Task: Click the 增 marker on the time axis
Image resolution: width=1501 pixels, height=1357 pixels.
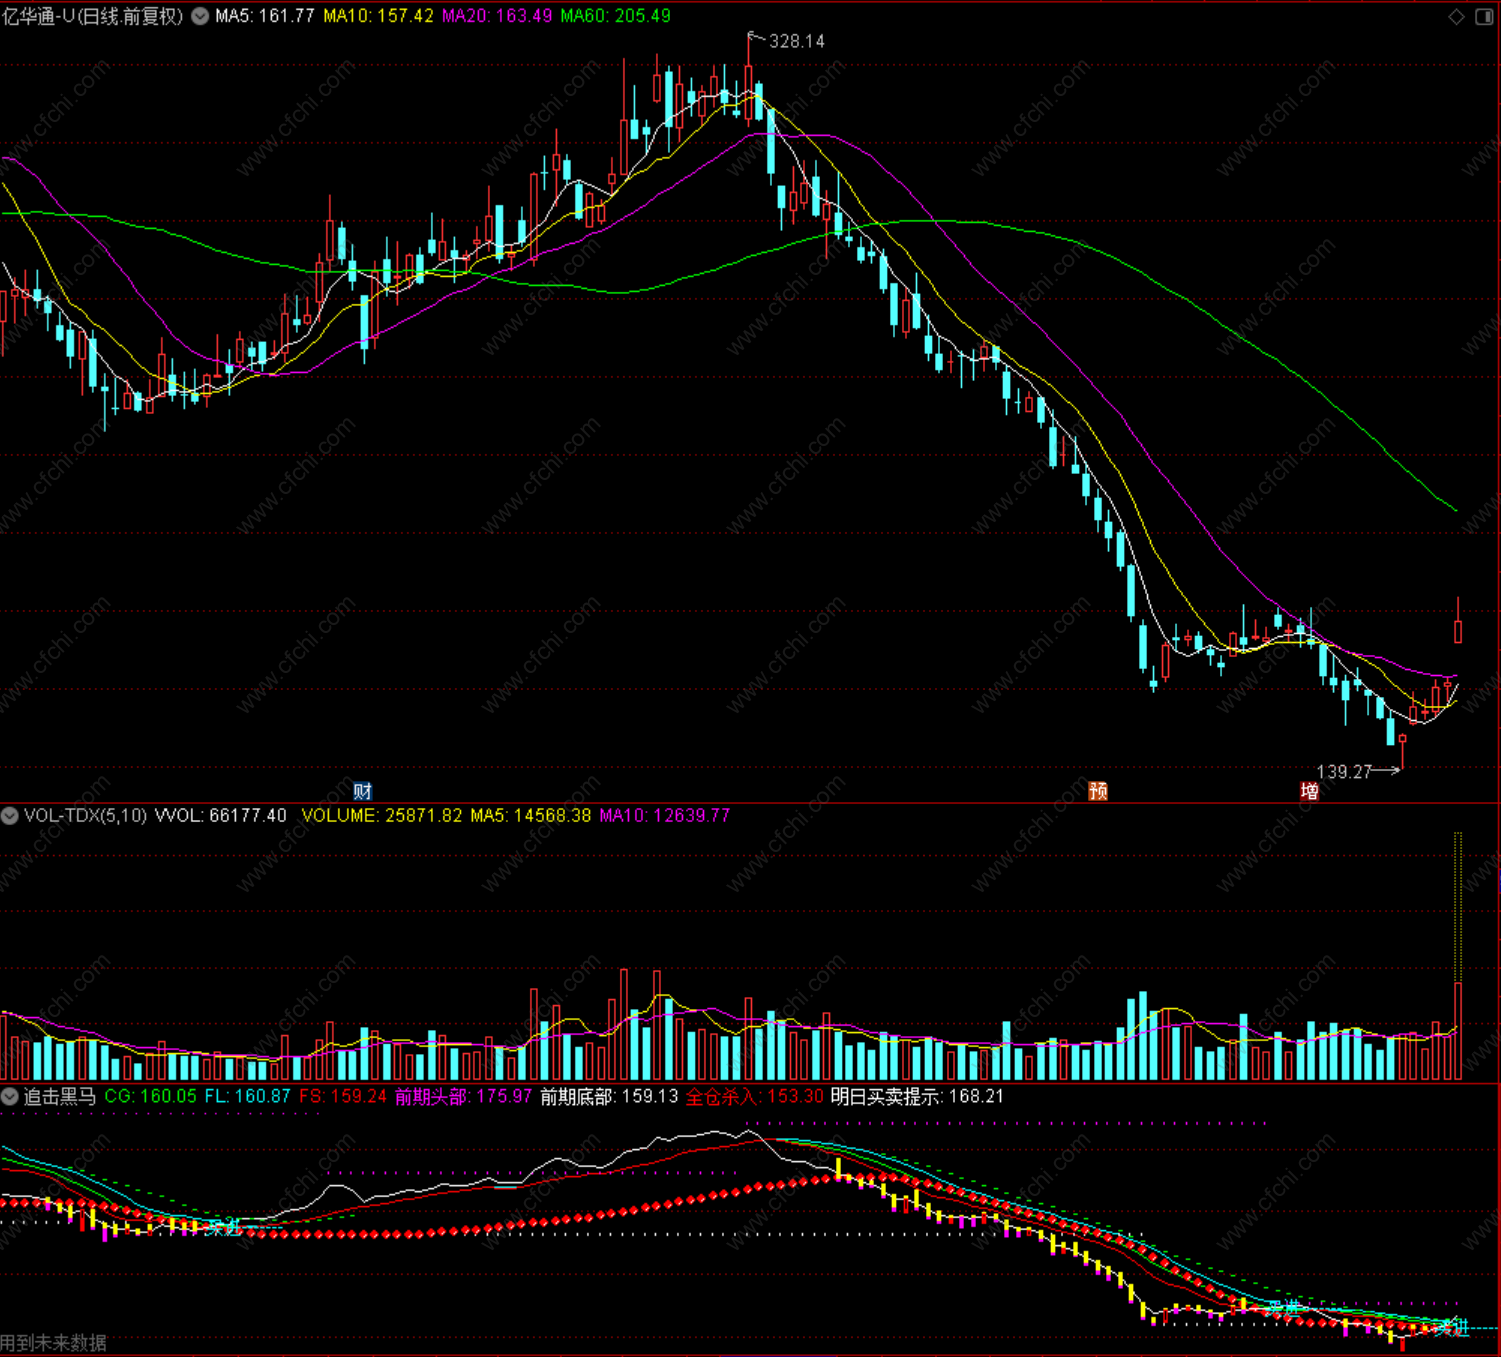Action: tap(1309, 791)
